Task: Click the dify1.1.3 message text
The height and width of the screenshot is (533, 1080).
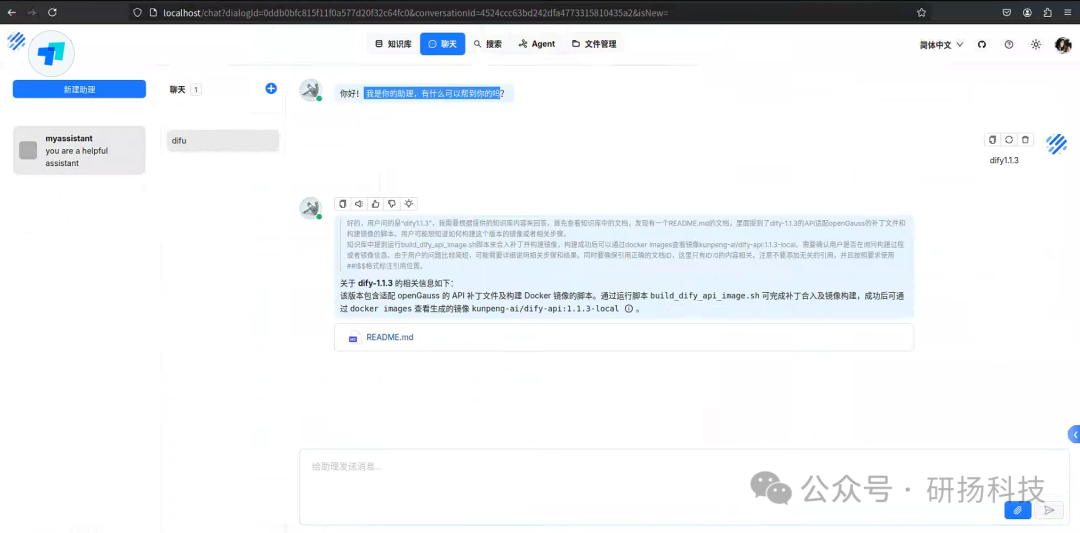Action: pyautogui.click(x=1004, y=160)
